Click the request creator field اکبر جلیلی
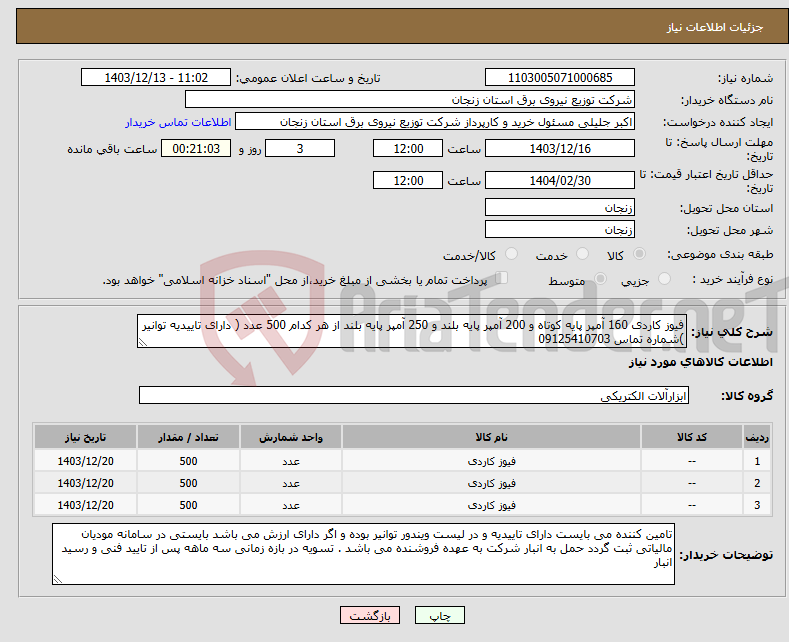The width and height of the screenshot is (789, 642). [435, 122]
